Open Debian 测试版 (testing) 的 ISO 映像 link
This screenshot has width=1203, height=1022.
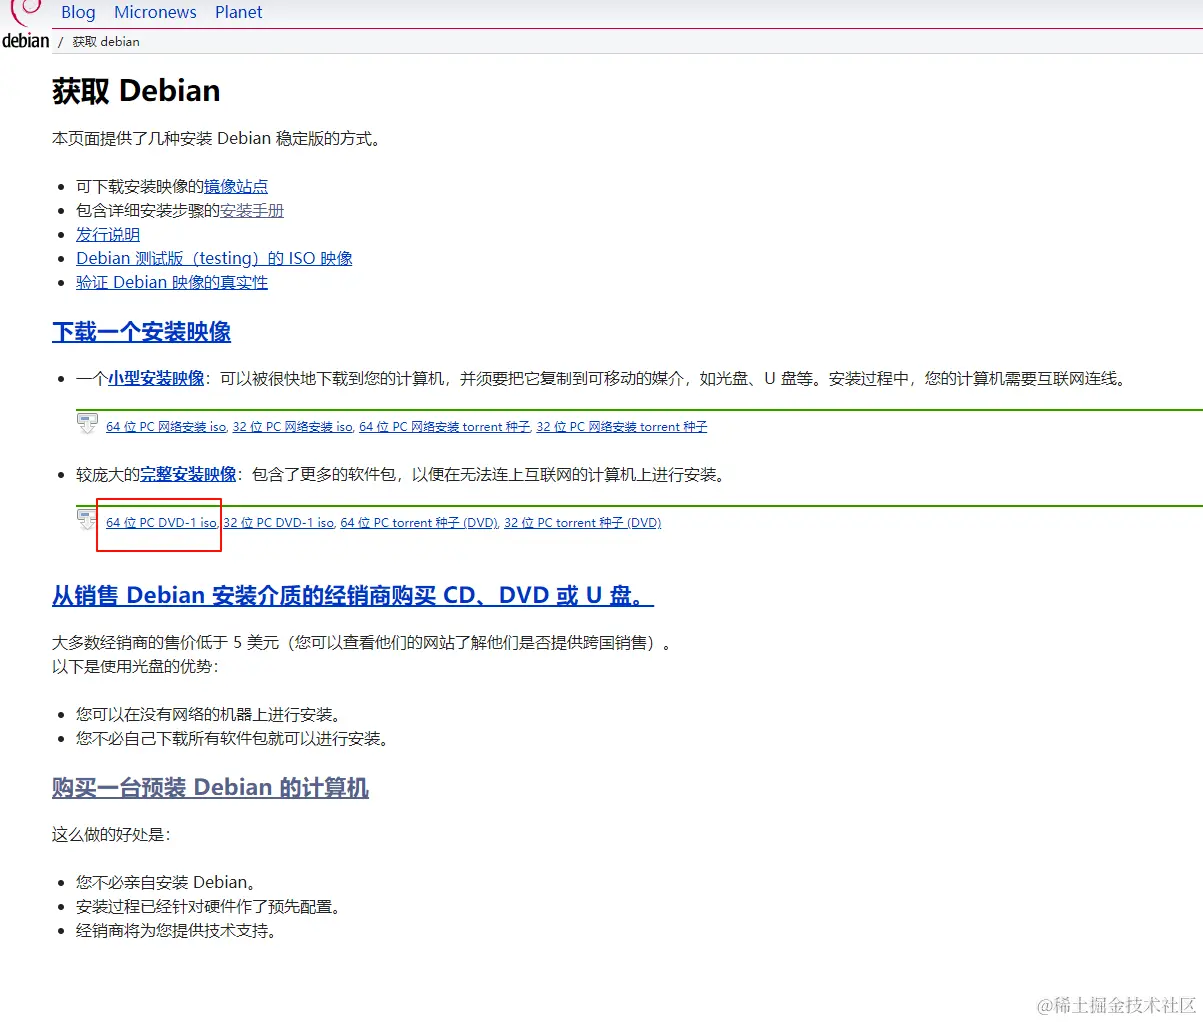point(214,258)
